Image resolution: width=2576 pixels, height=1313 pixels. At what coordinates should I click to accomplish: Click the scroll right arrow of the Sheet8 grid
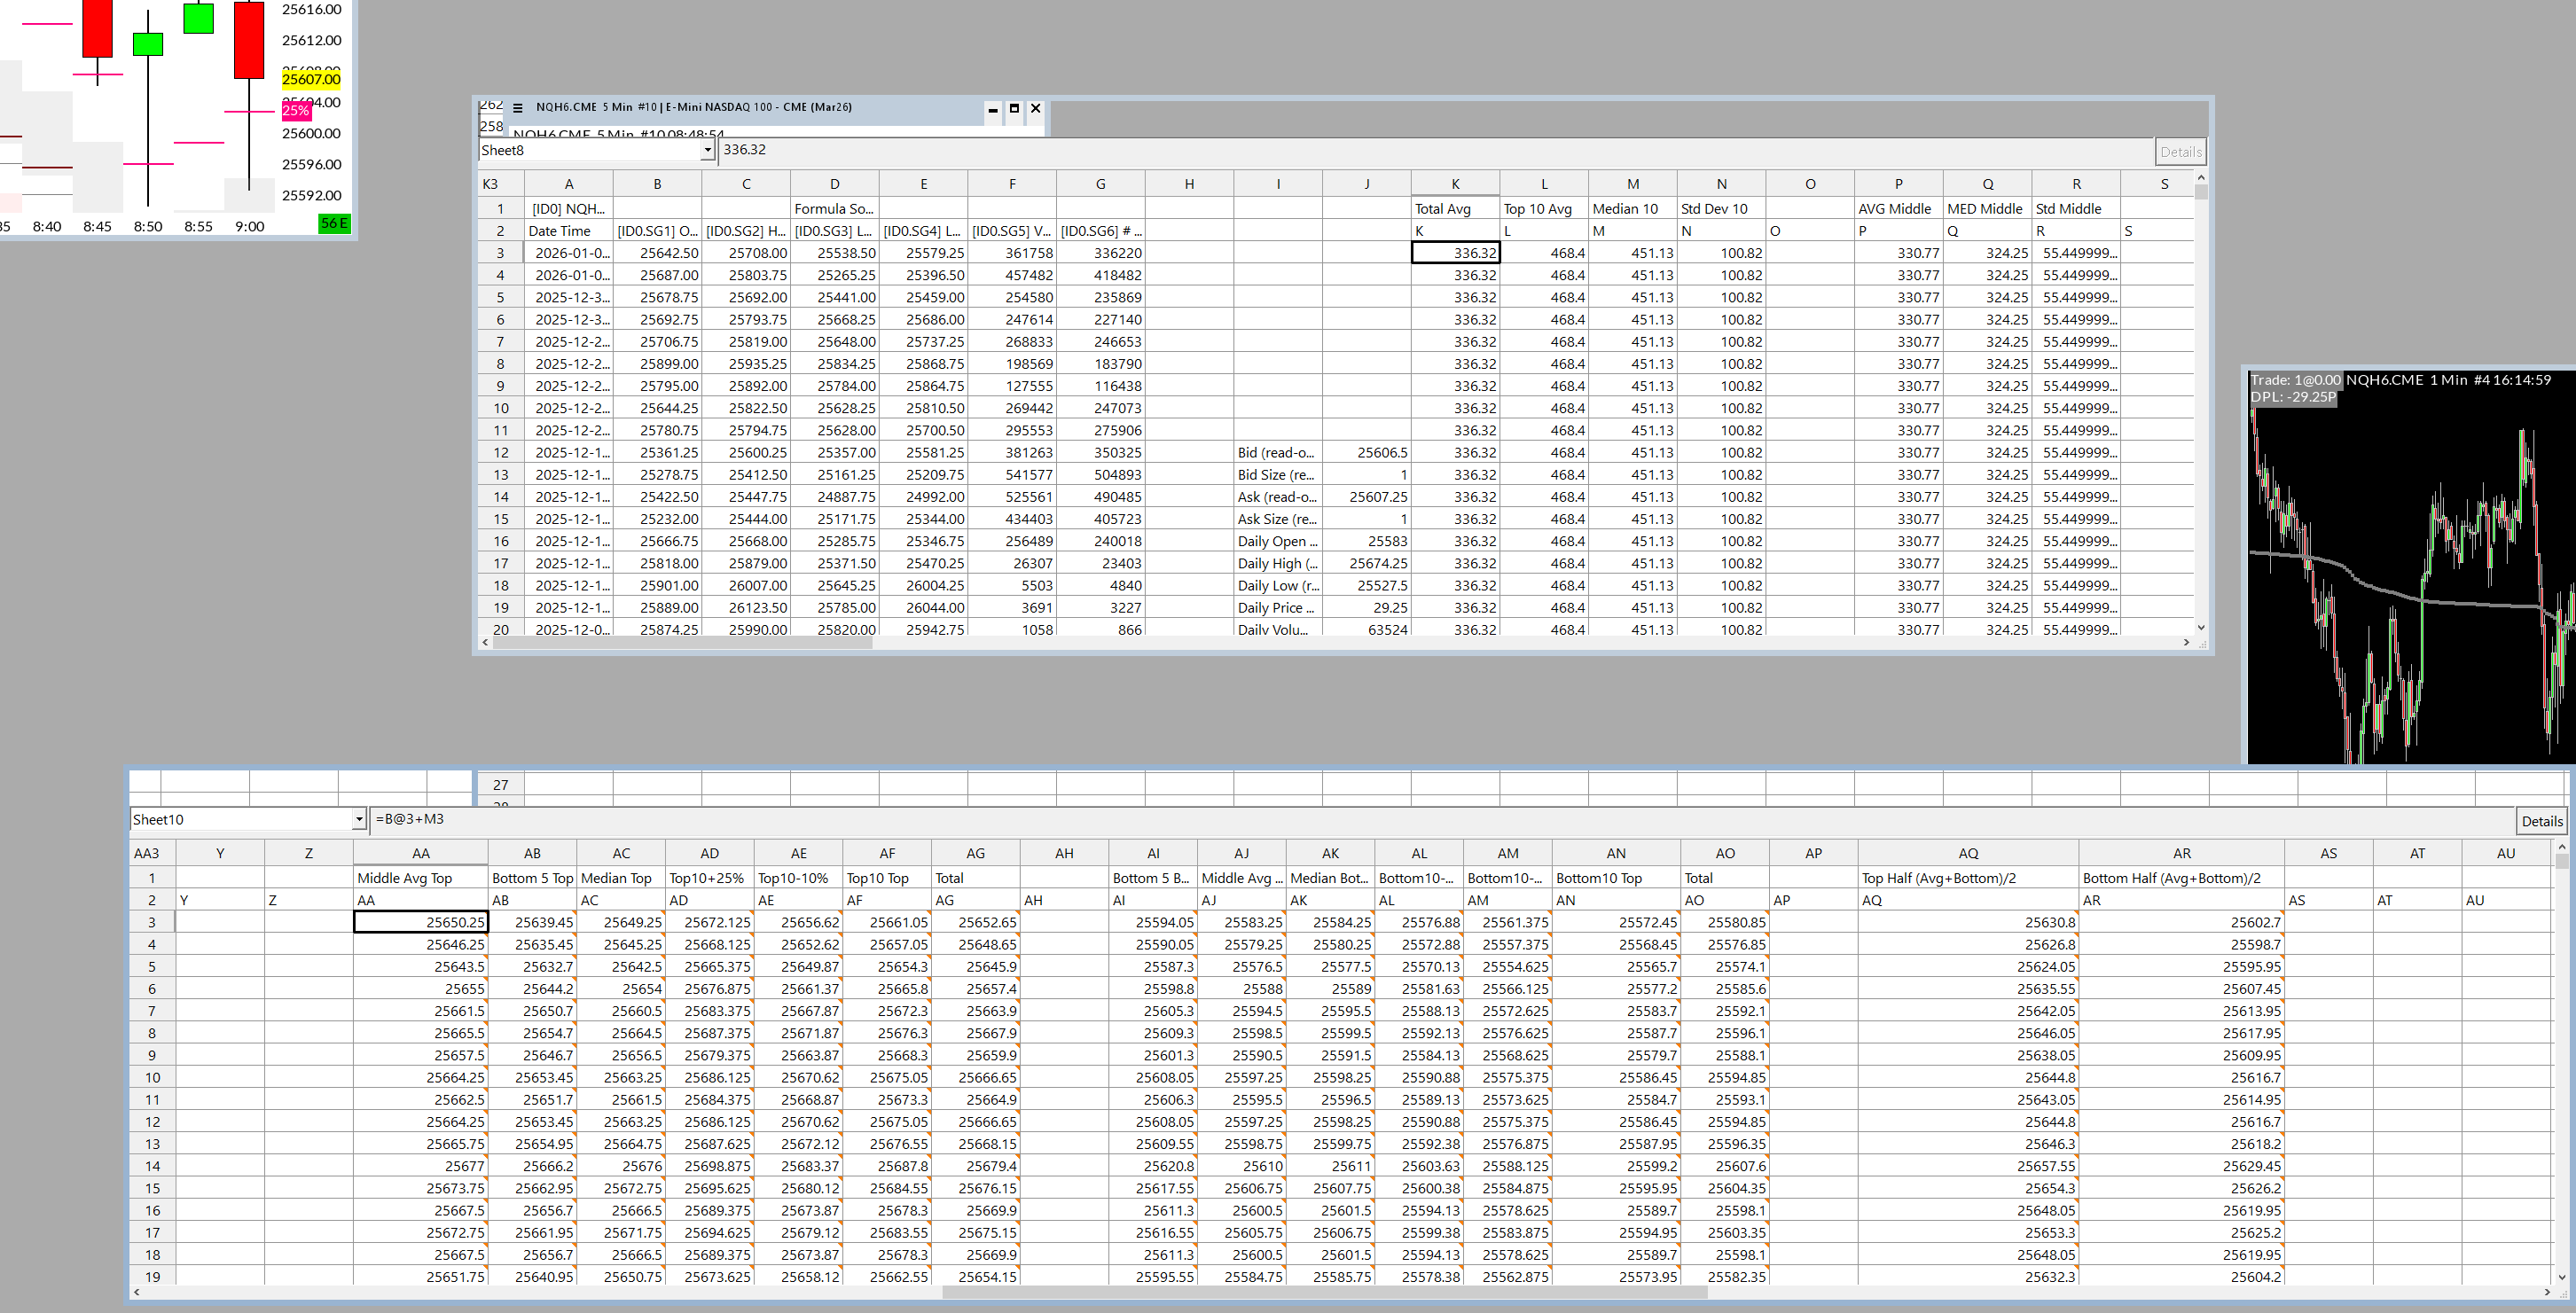[x=2187, y=643]
